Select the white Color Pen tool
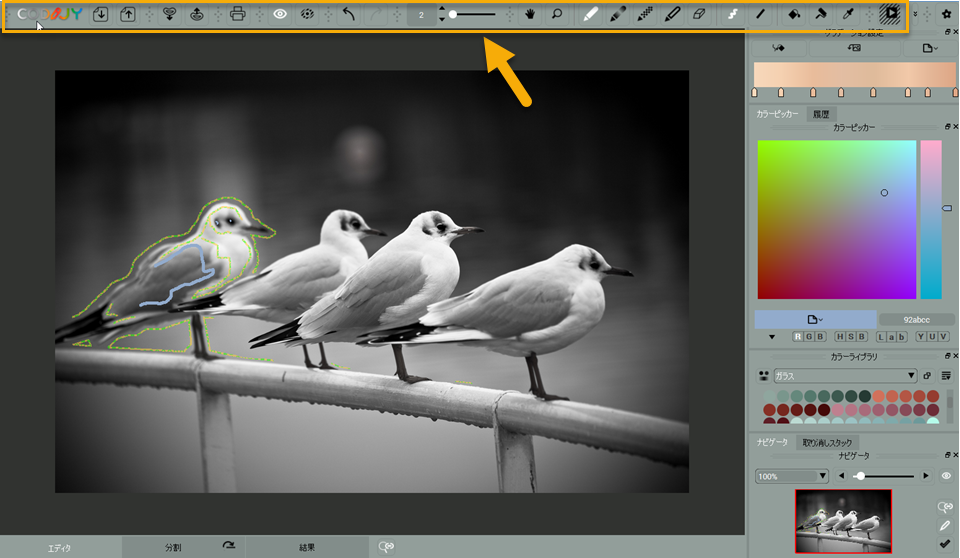The width and height of the screenshot is (960, 558). coord(590,14)
